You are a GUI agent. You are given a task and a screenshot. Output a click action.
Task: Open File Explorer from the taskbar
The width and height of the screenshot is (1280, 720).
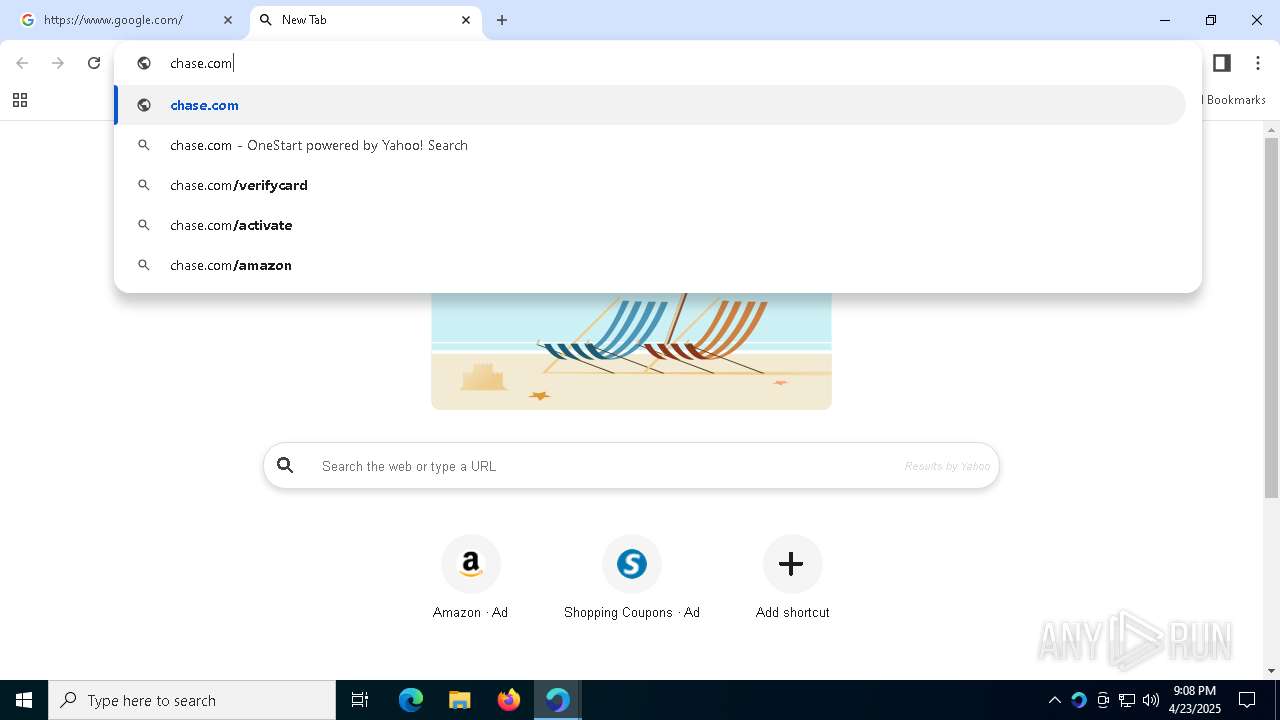460,700
